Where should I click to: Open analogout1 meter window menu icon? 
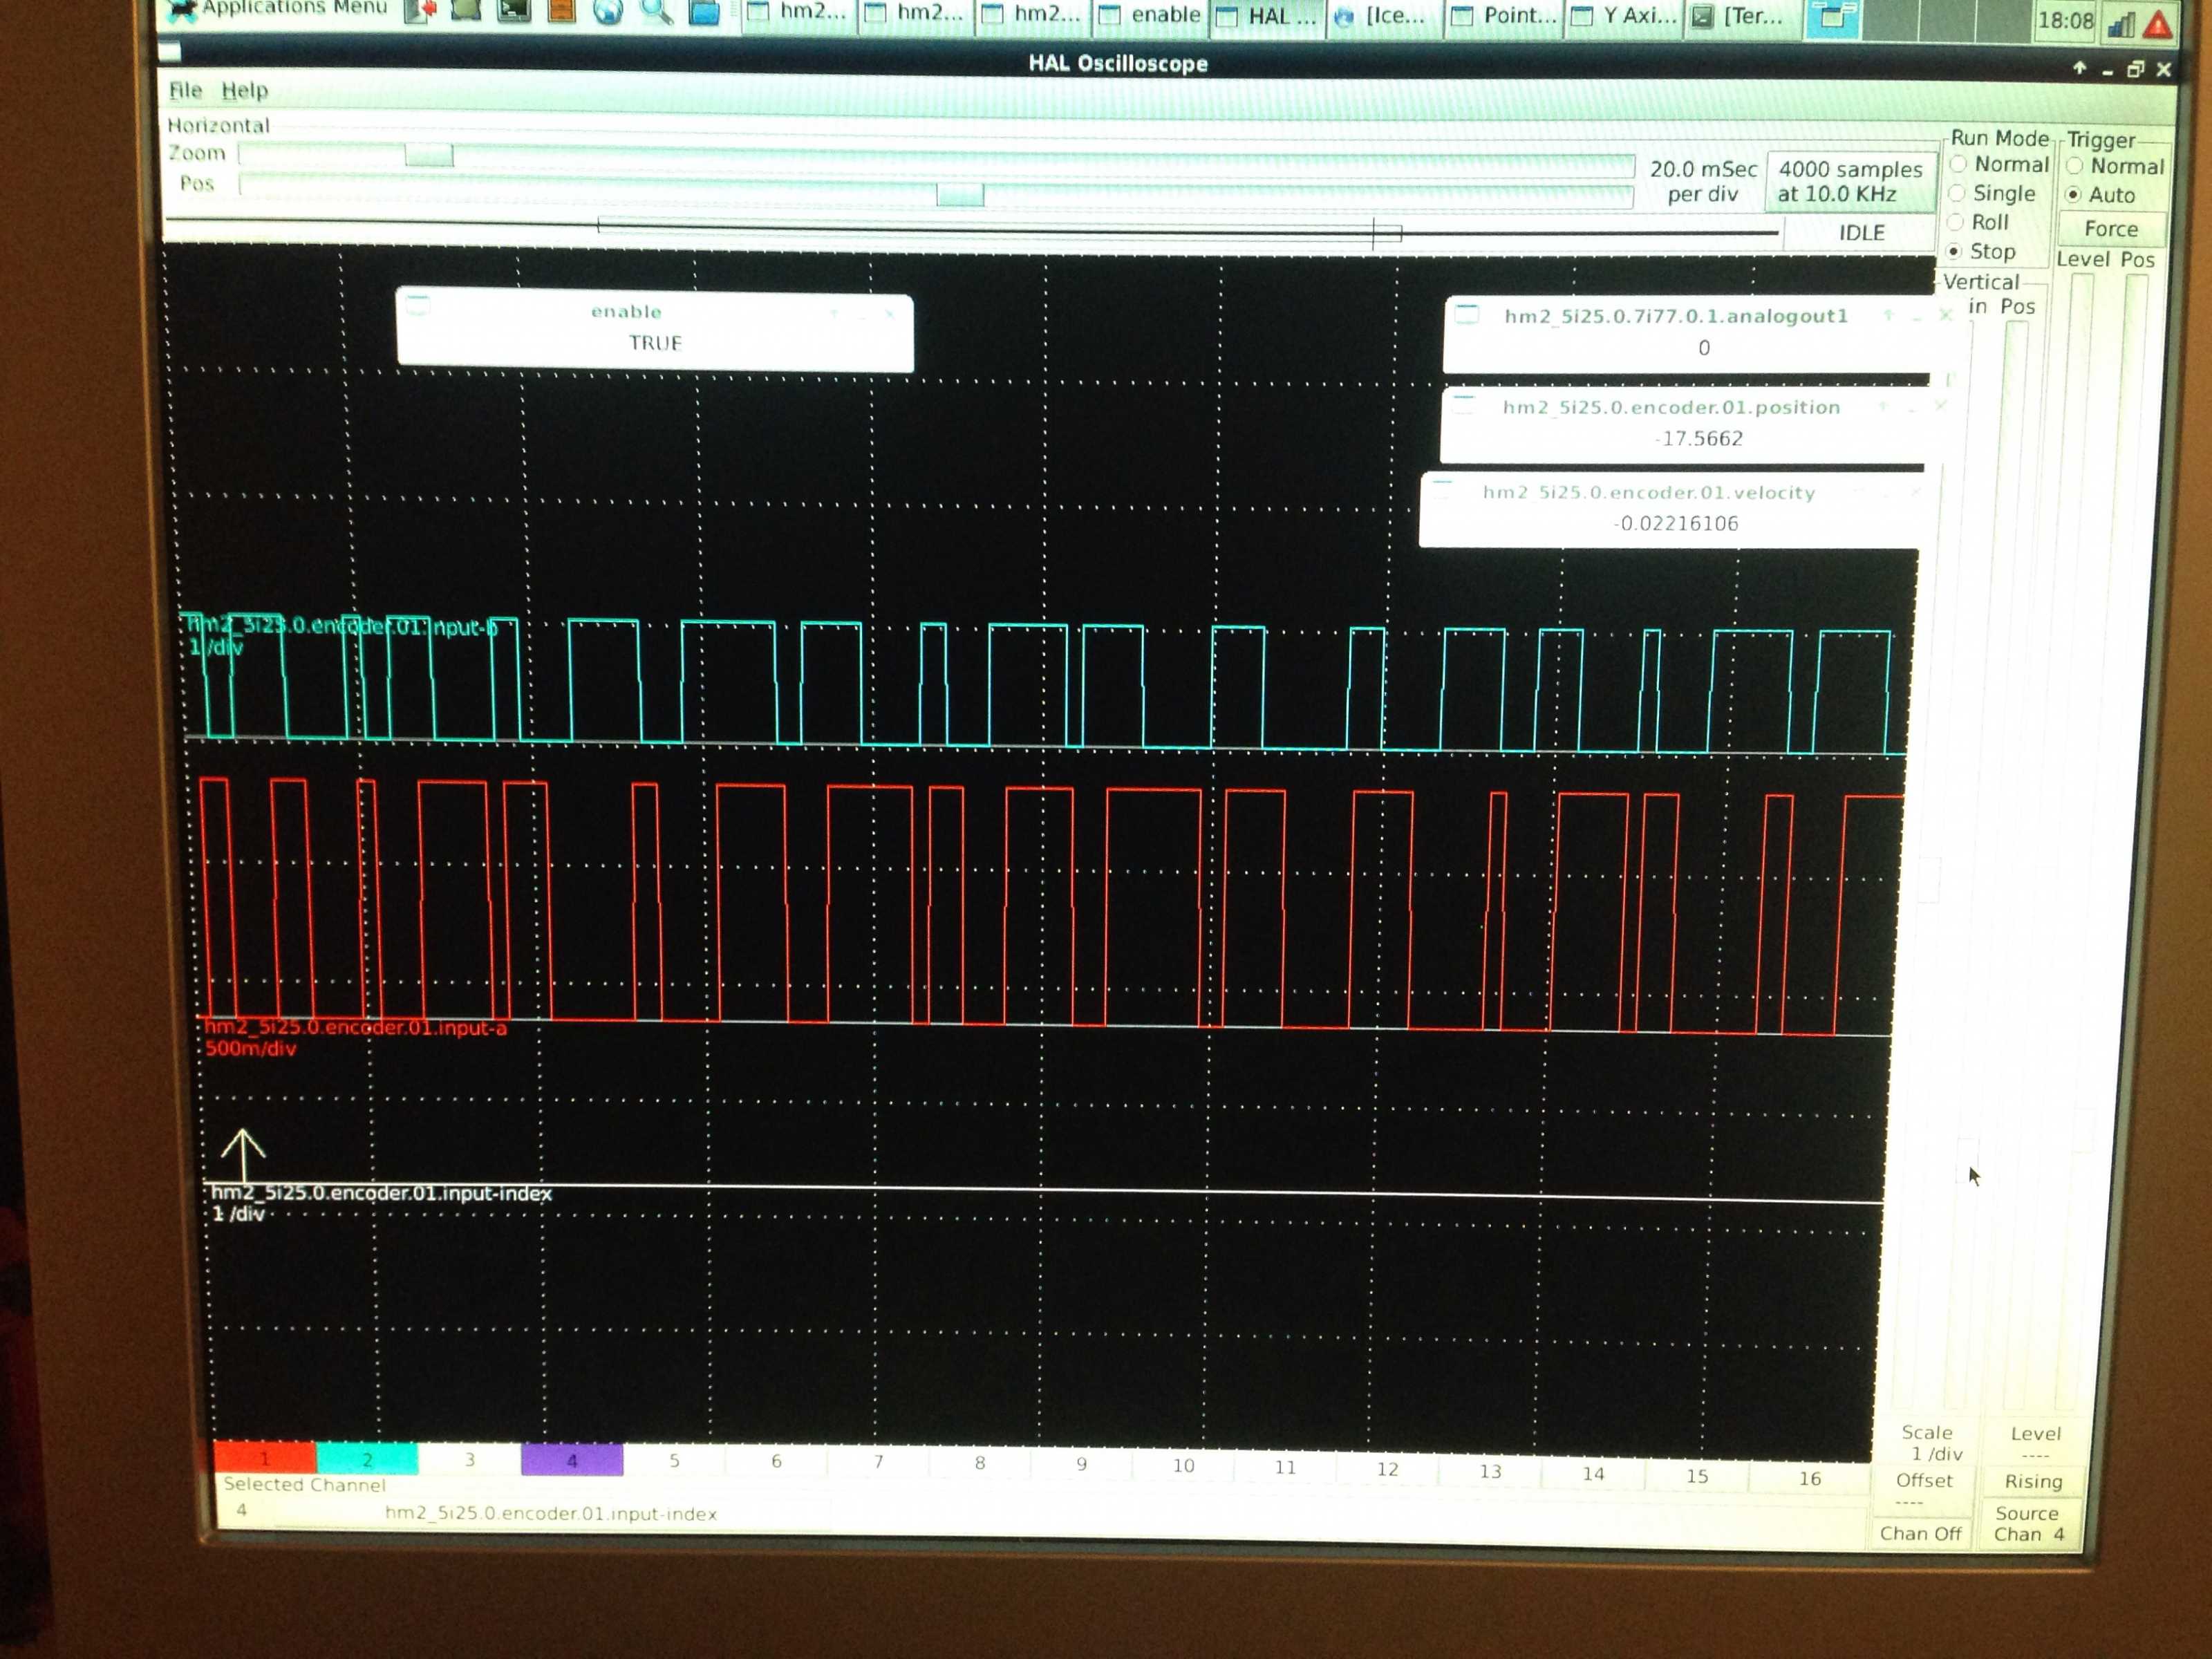pos(1466,314)
